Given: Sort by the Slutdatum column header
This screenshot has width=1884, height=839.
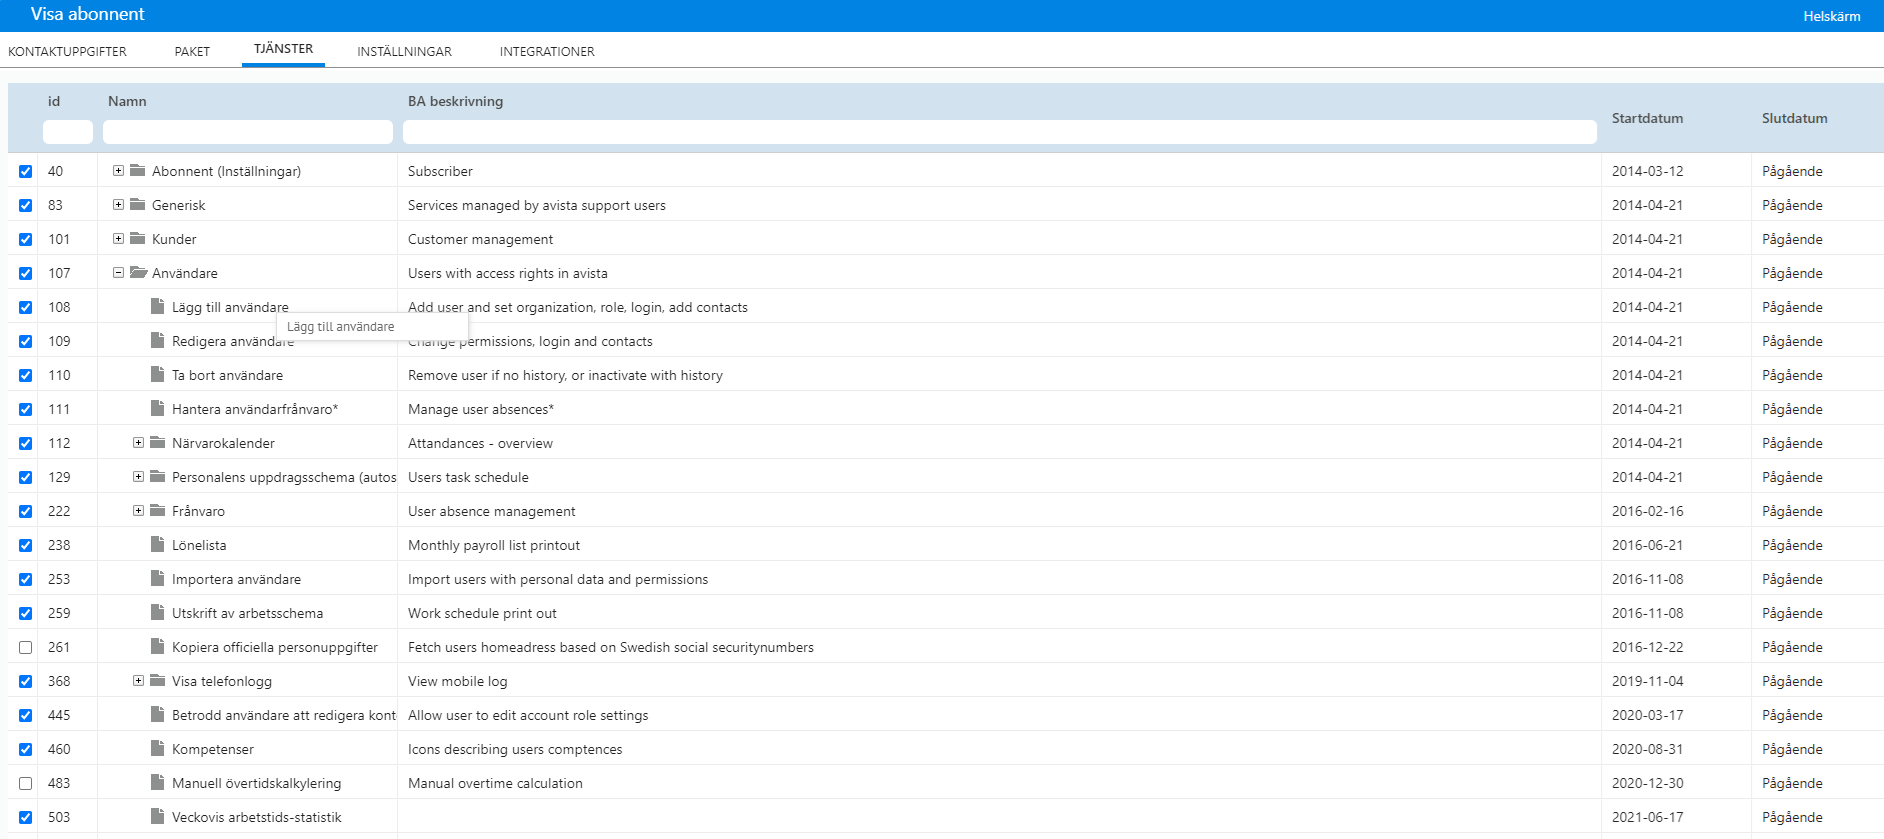Looking at the screenshot, I should (1794, 118).
